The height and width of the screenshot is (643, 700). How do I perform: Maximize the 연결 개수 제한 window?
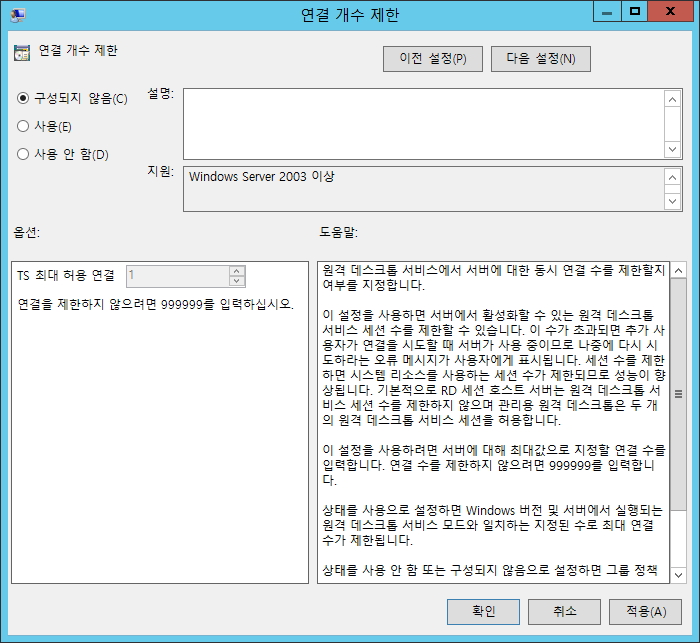[634, 12]
